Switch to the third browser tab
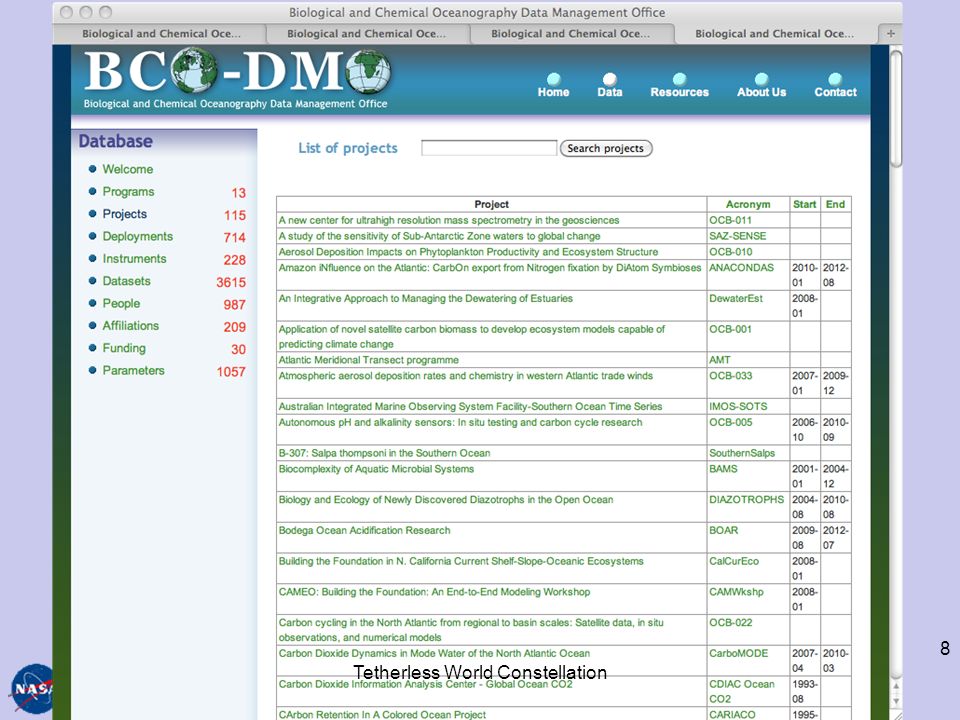This screenshot has width=960, height=720. 570,34
